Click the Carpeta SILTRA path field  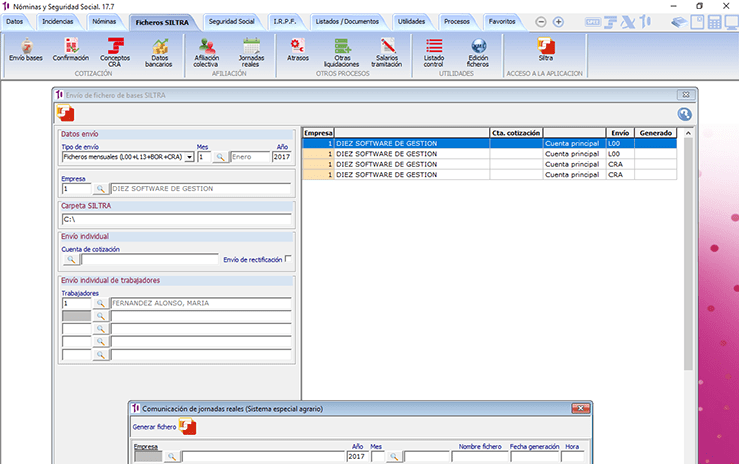tap(175, 218)
